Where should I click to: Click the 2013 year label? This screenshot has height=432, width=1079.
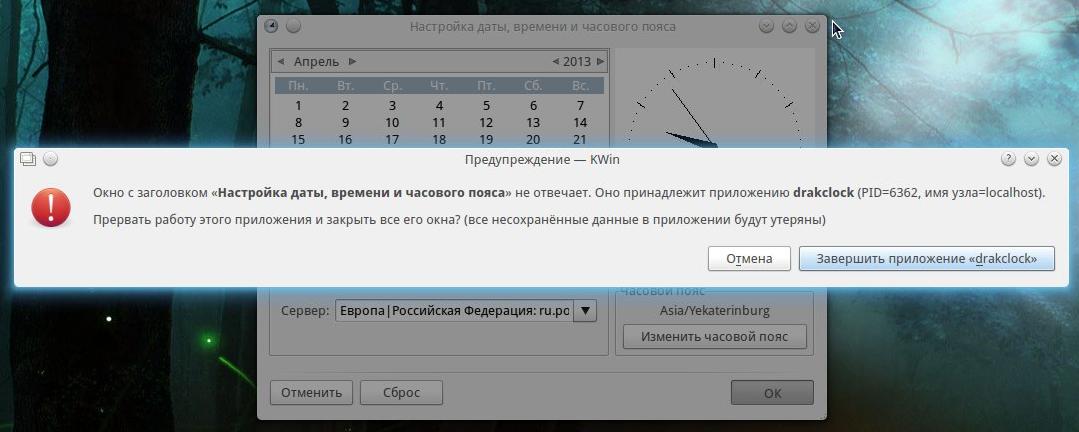[577, 61]
